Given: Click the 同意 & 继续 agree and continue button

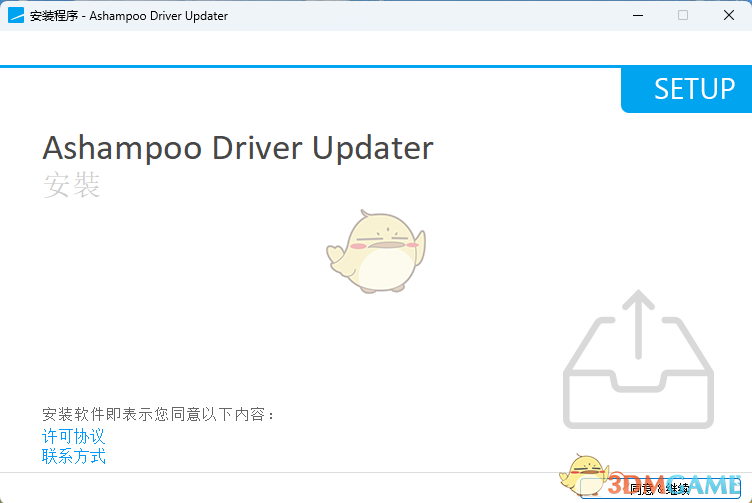Looking at the screenshot, I should 660,489.
